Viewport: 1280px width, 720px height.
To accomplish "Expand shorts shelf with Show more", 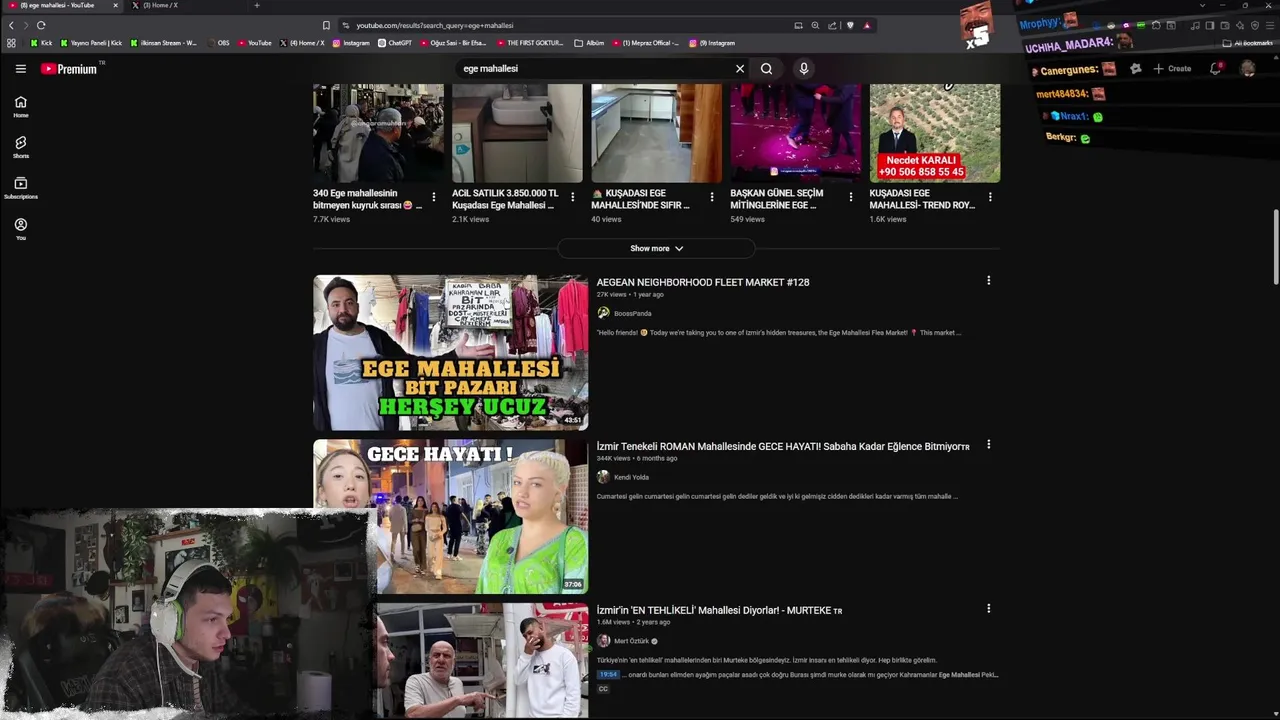I will [x=656, y=248].
